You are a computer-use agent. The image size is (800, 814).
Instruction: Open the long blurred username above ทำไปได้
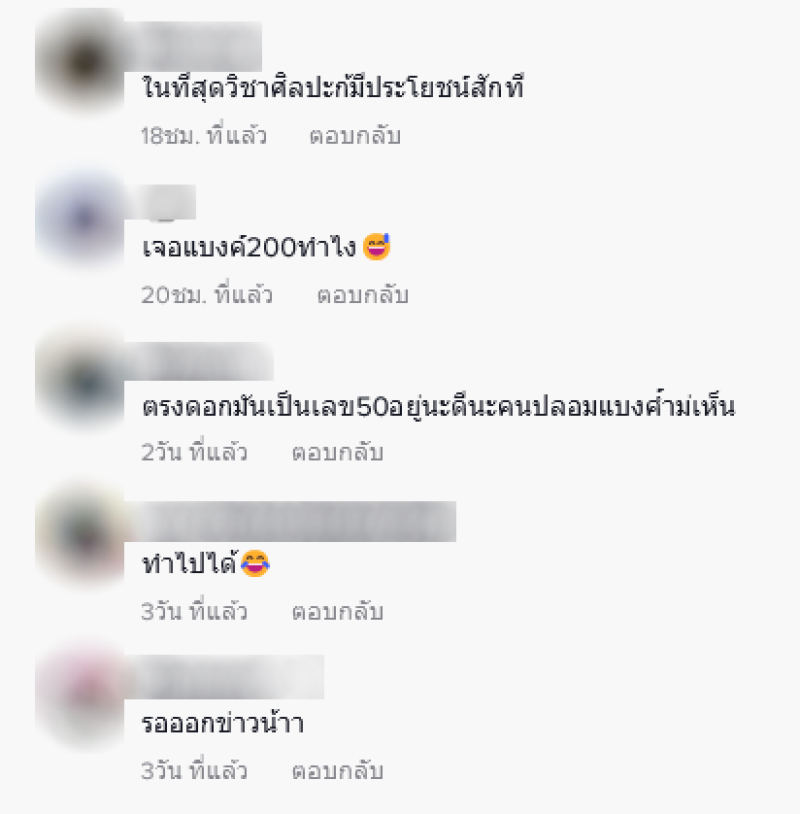point(290,521)
